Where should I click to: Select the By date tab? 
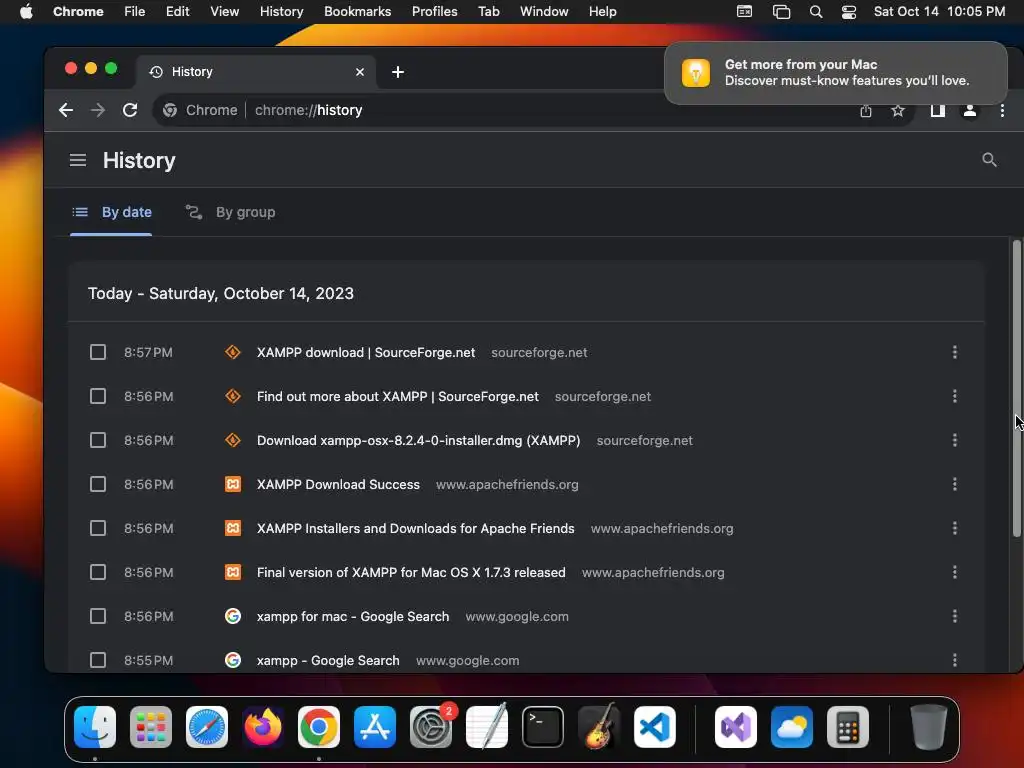pos(111,212)
